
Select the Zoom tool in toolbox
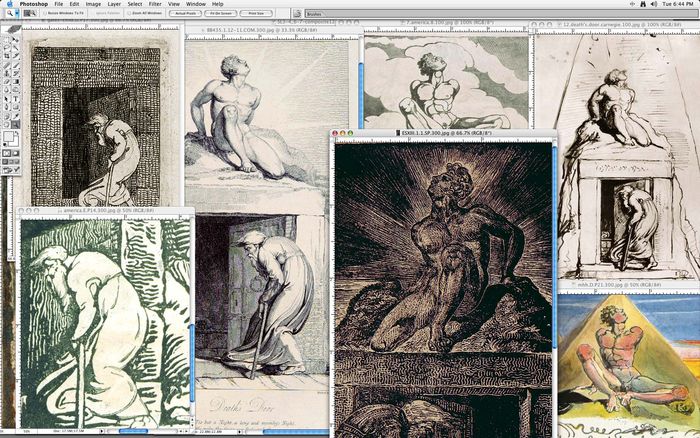[15, 123]
